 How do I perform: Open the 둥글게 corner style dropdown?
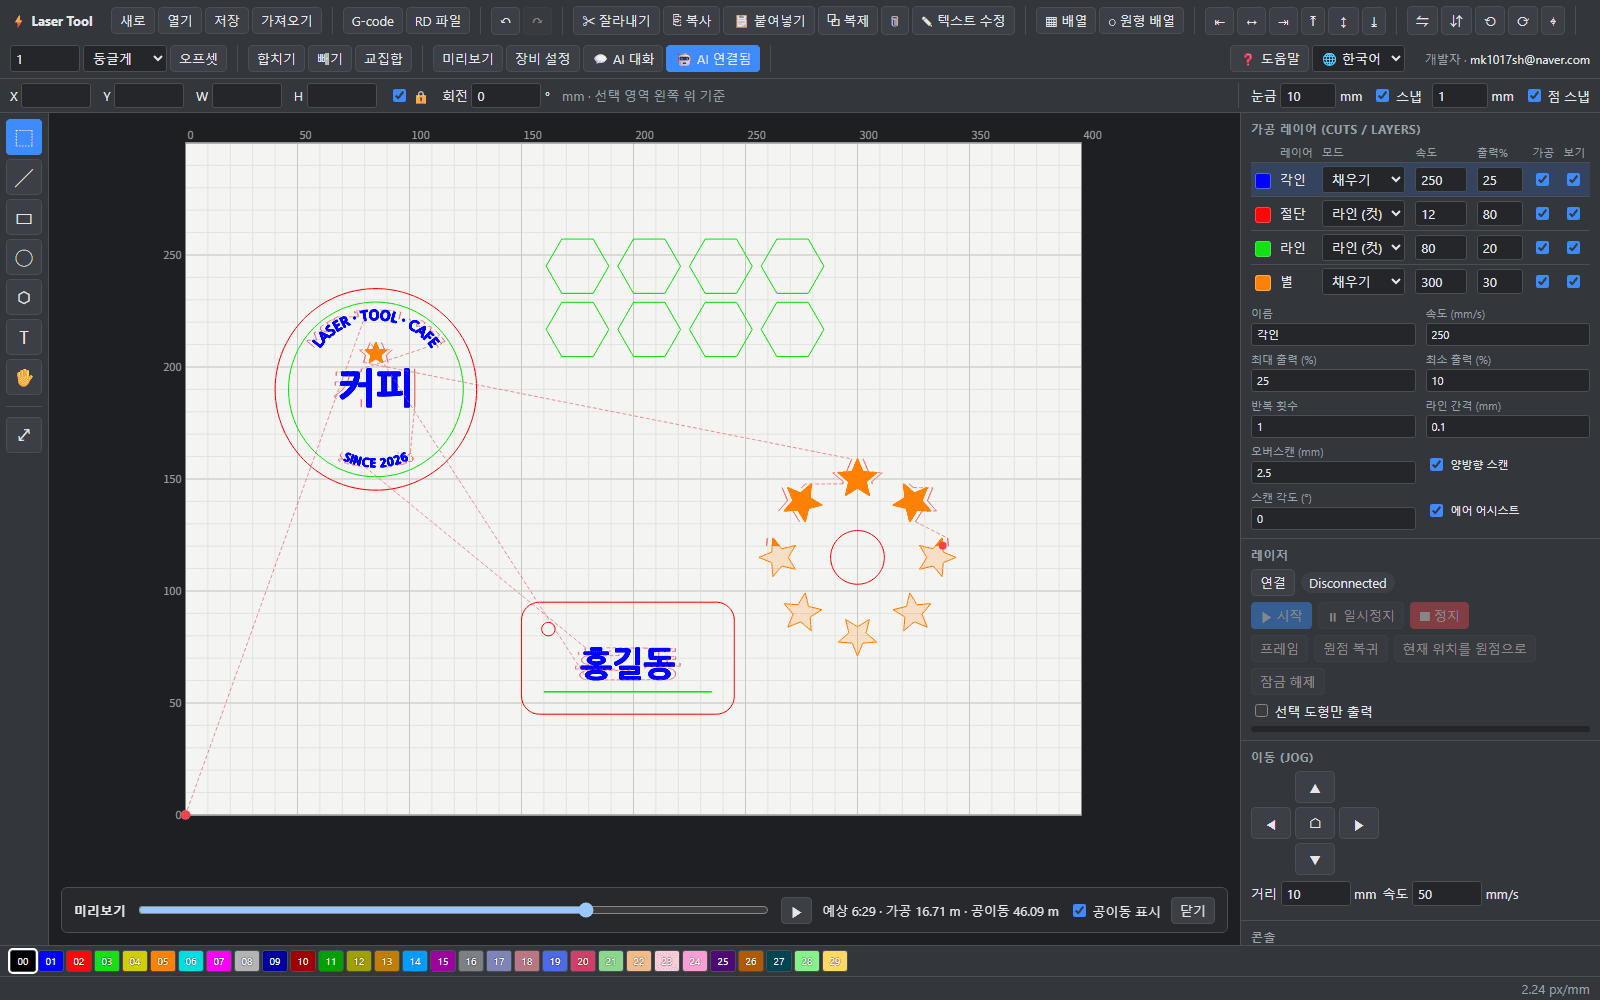tap(124, 59)
